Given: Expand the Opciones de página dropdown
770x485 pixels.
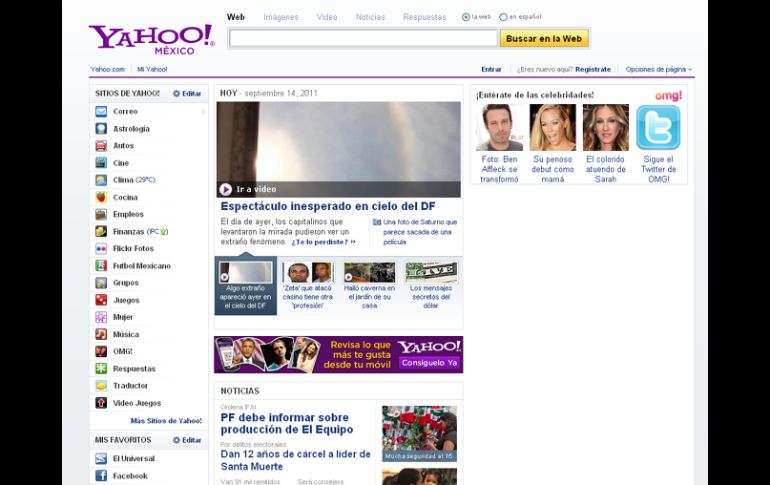Looking at the screenshot, I should pyautogui.click(x=659, y=69).
